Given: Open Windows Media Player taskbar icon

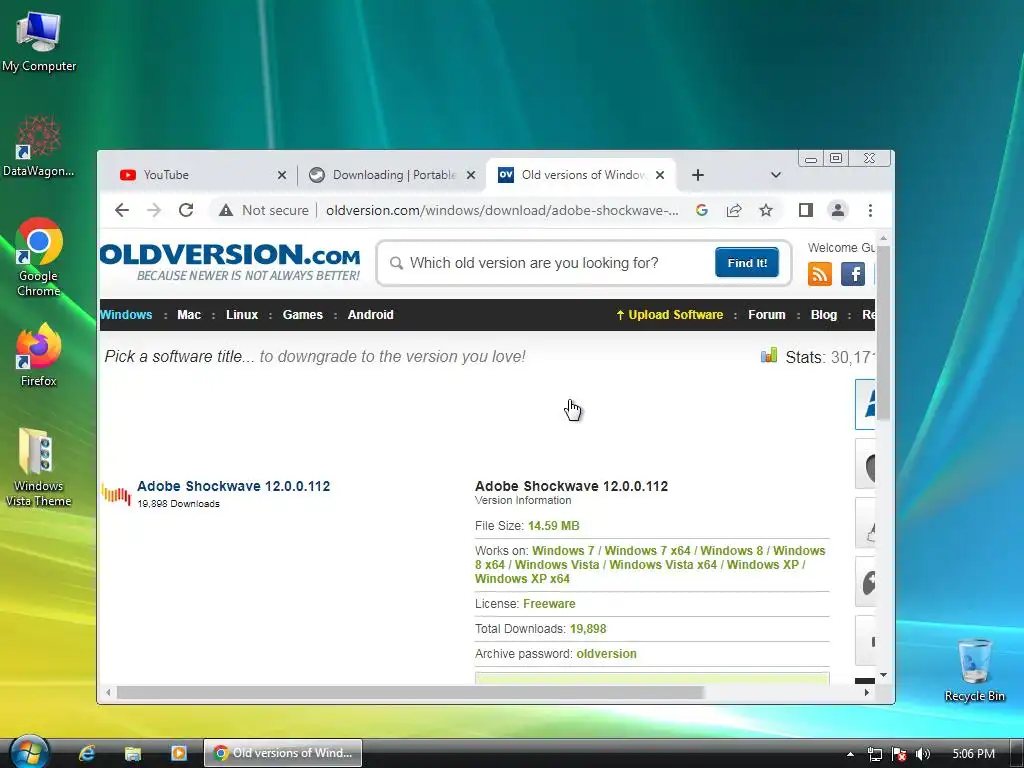Looking at the screenshot, I should point(178,753).
